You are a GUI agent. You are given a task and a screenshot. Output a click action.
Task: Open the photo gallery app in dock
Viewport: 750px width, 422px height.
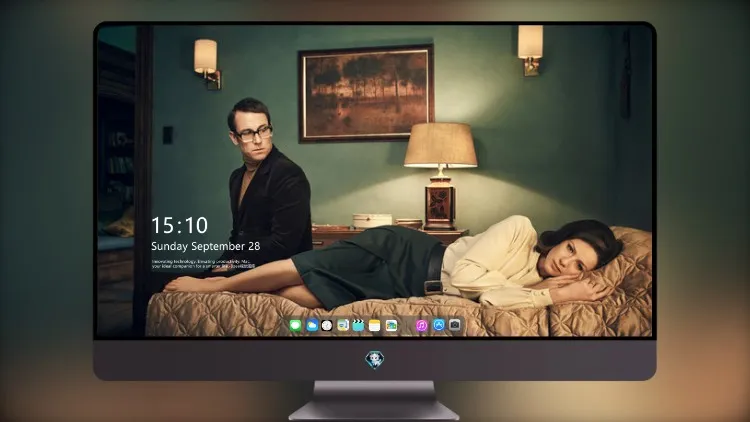click(391, 325)
